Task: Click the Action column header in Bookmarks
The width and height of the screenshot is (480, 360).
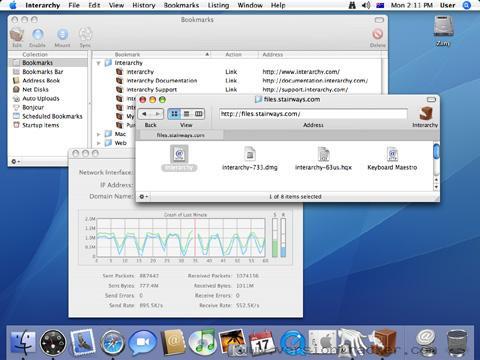Action: [x=233, y=54]
